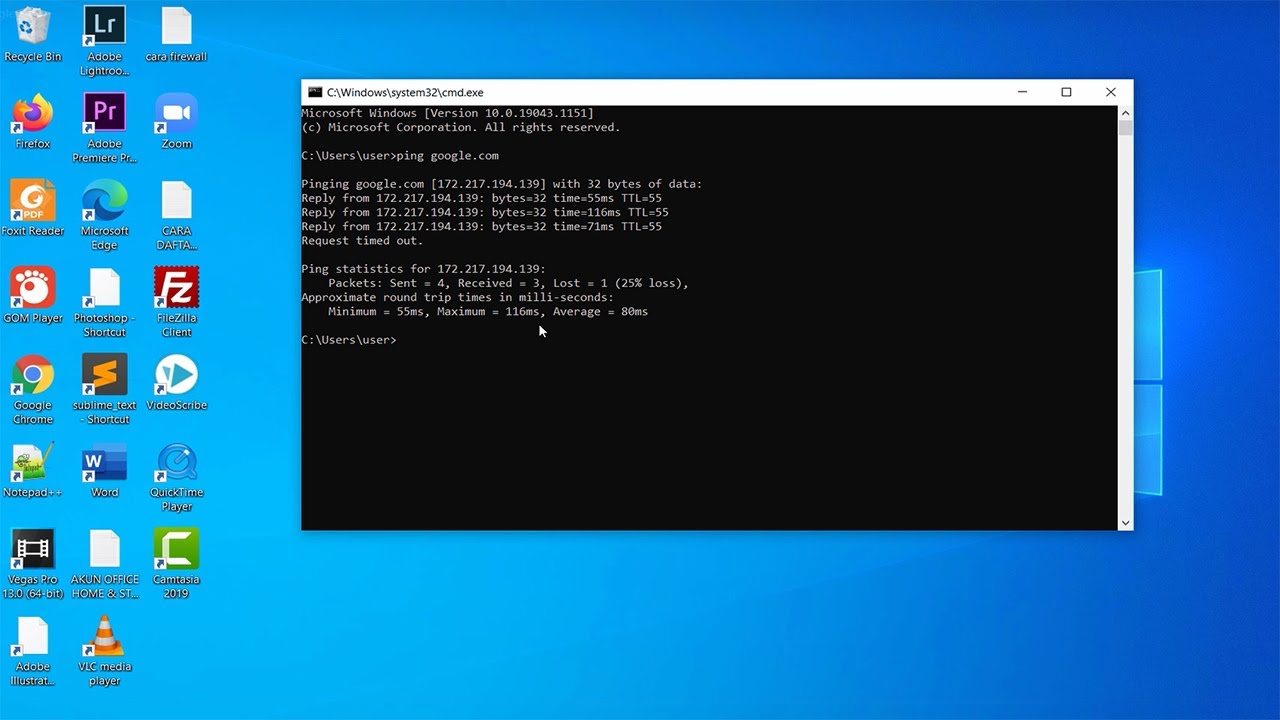
Task: Select the Vegas Pro 13.0 icon
Action: click(x=33, y=563)
